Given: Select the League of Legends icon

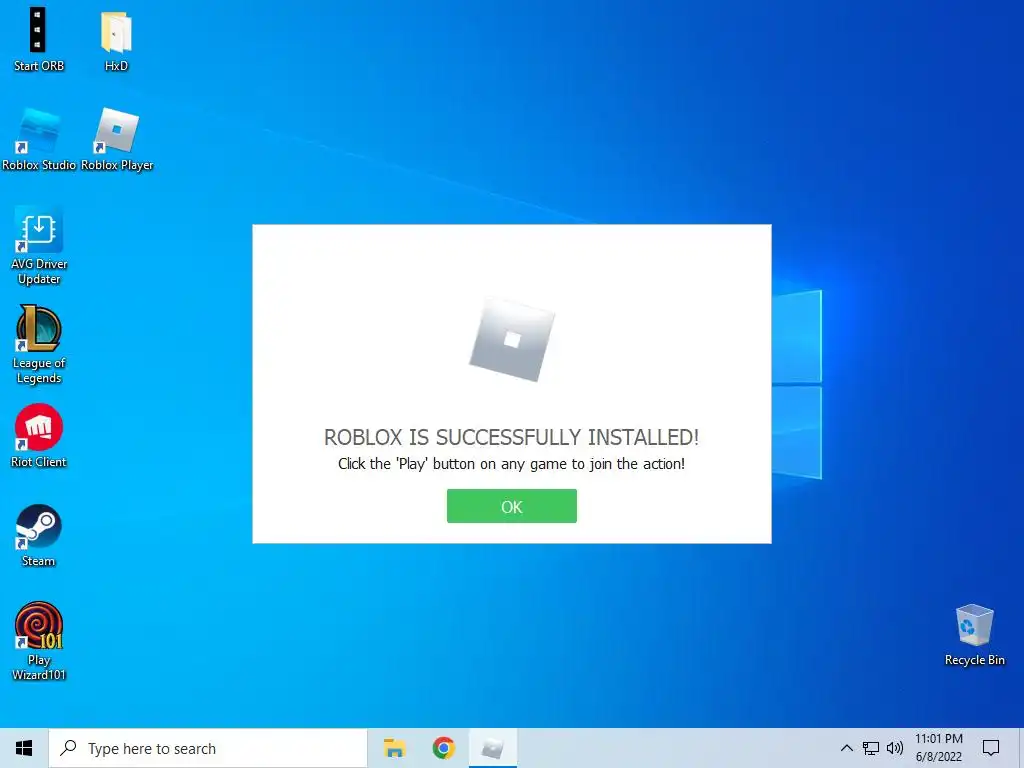Looking at the screenshot, I should 39,345.
